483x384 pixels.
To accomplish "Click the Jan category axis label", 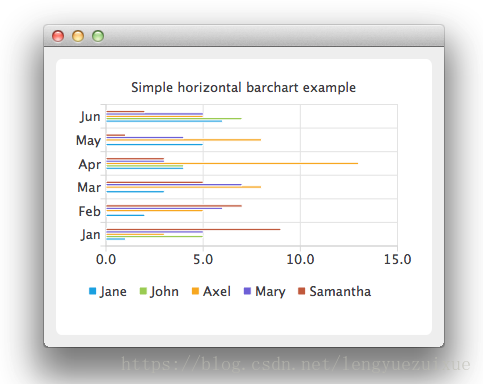I will coord(90,235).
